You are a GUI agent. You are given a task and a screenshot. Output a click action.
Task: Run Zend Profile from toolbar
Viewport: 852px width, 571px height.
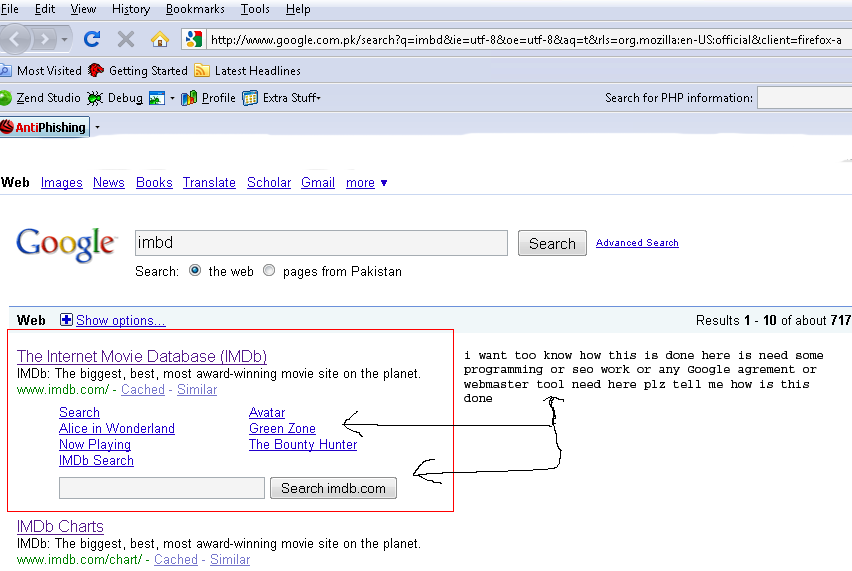coord(209,98)
